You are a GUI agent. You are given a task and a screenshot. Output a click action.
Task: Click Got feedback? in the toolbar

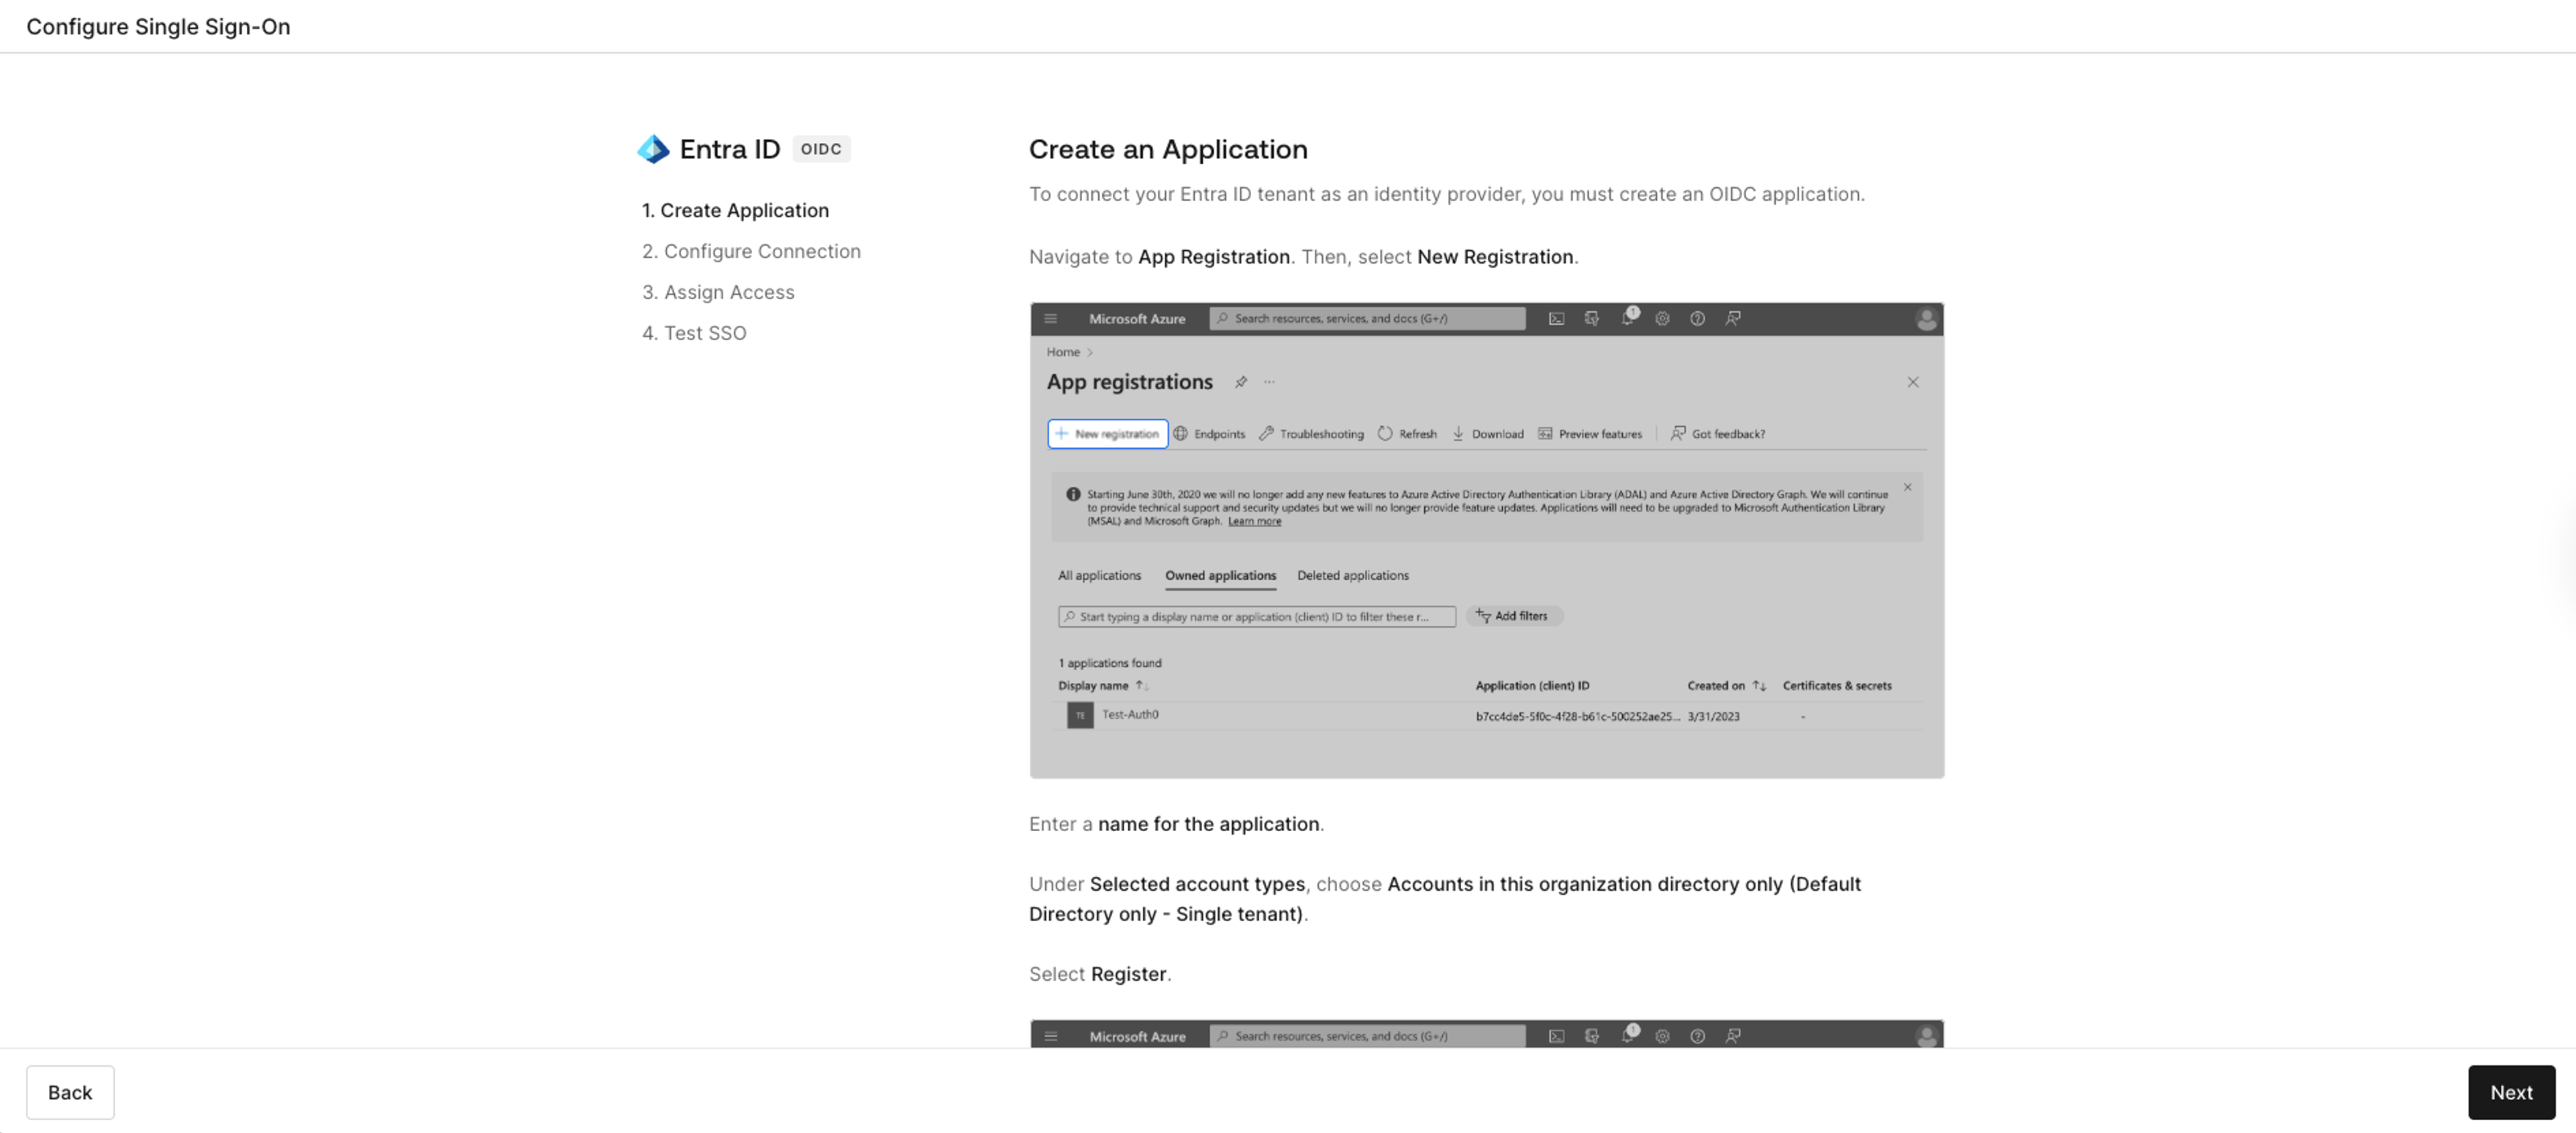[x=1717, y=434]
